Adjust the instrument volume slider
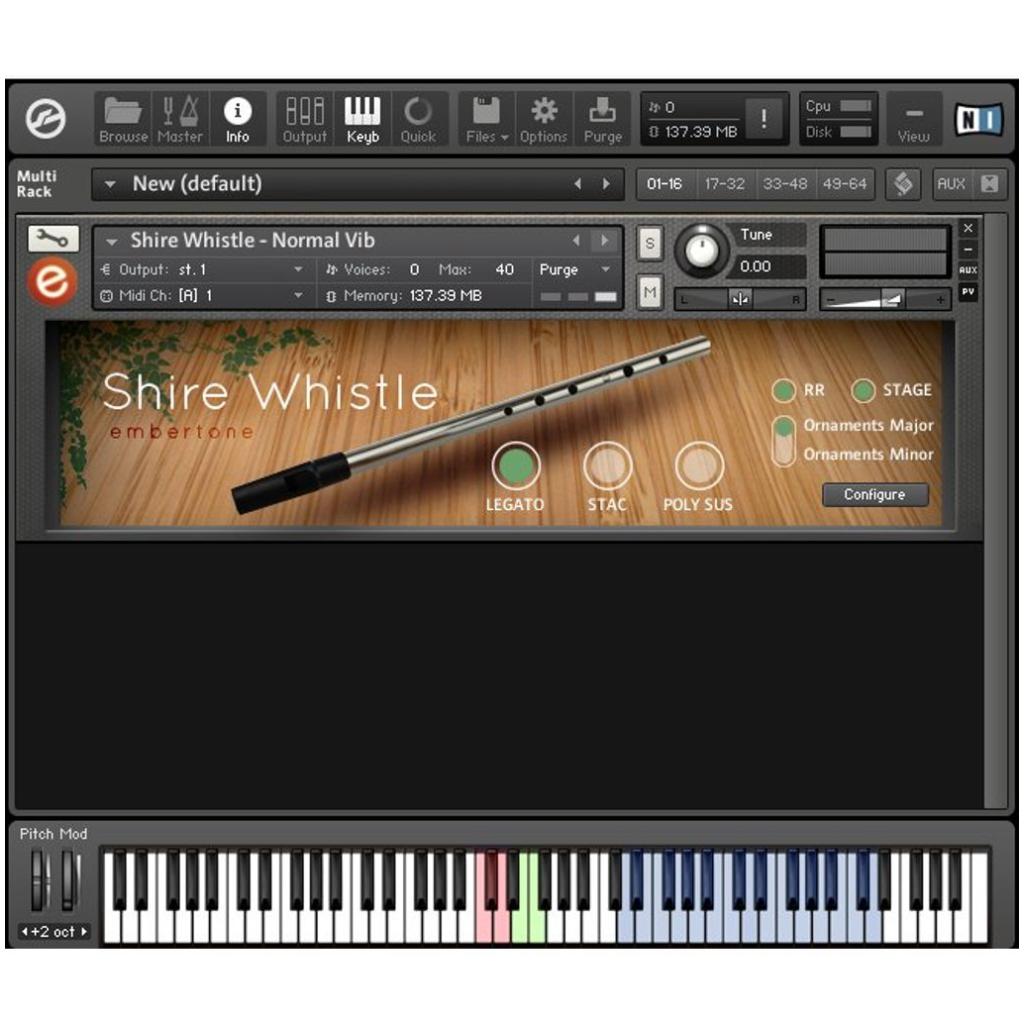Viewport: 1024px width, 1024px height. 886,299
